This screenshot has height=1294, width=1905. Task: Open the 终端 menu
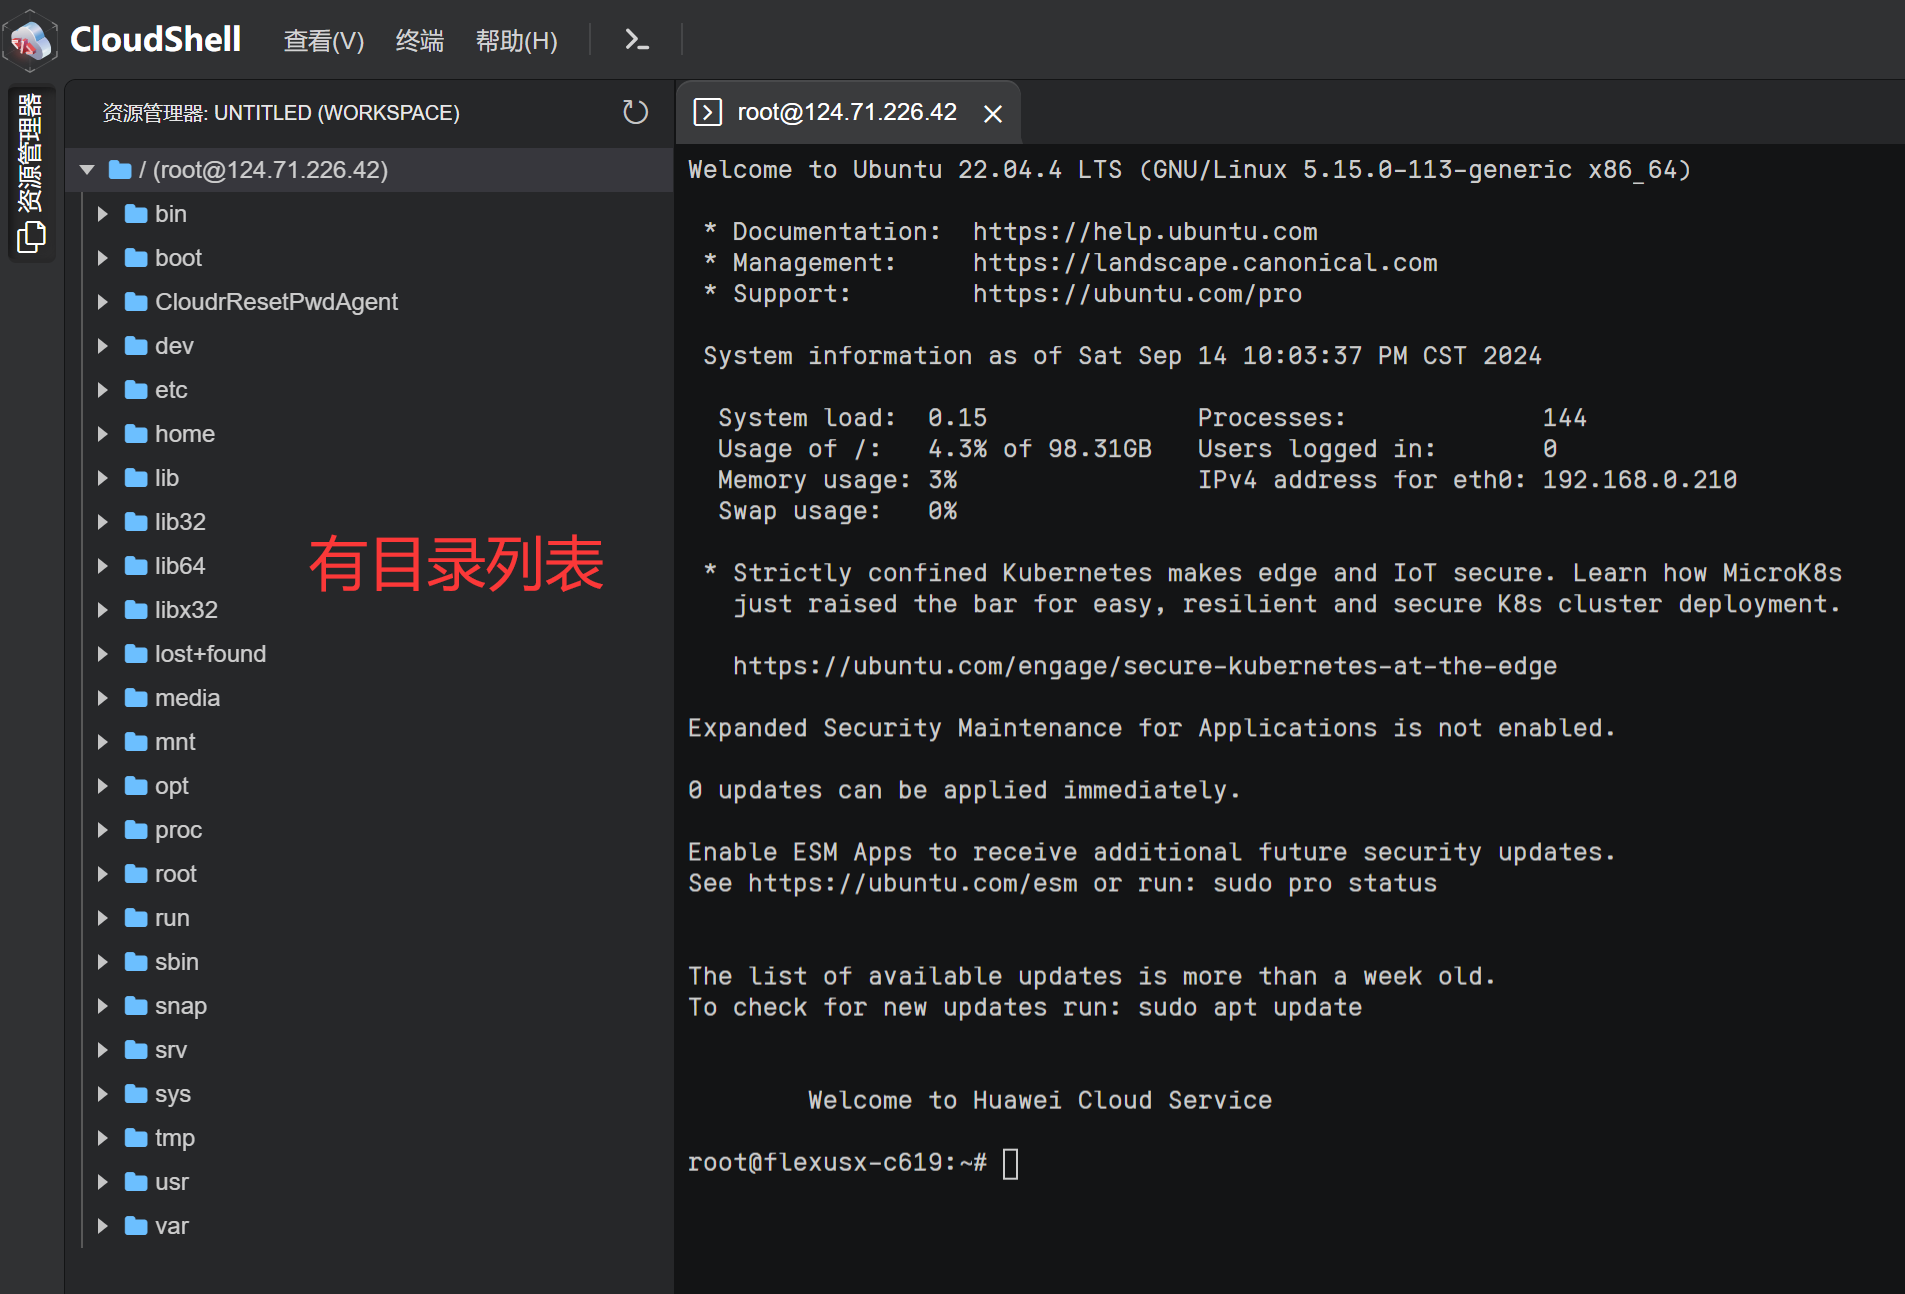(x=420, y=41)
